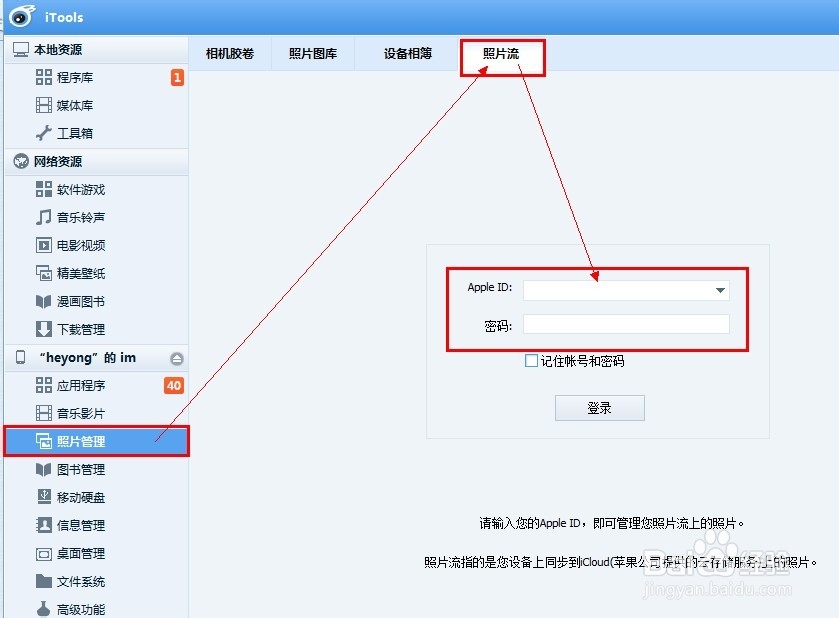Select 移动硬盘 text in sidebar
The width and height of the screenshot is (839, 618).
coord(81,498)
